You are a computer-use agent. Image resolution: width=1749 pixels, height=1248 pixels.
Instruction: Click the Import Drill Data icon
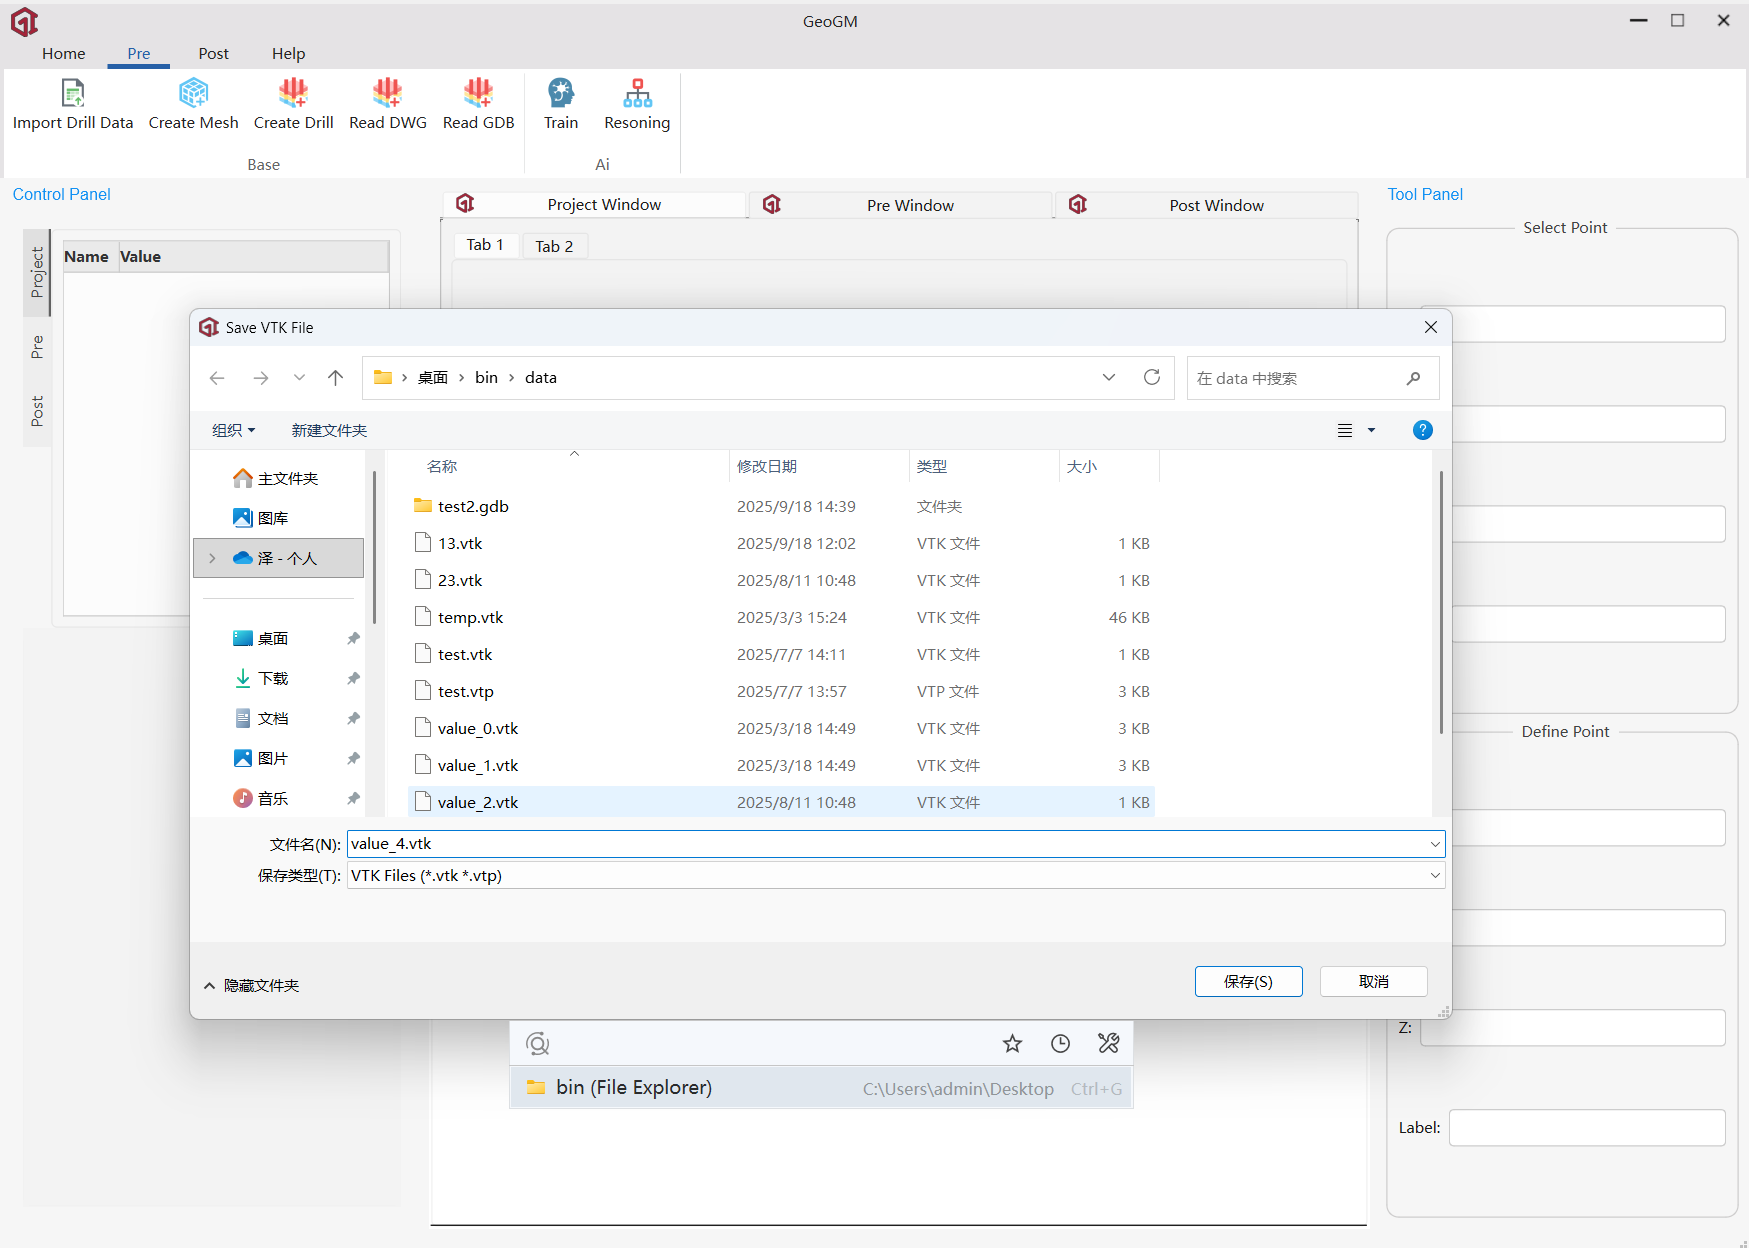tap(72, 94)
